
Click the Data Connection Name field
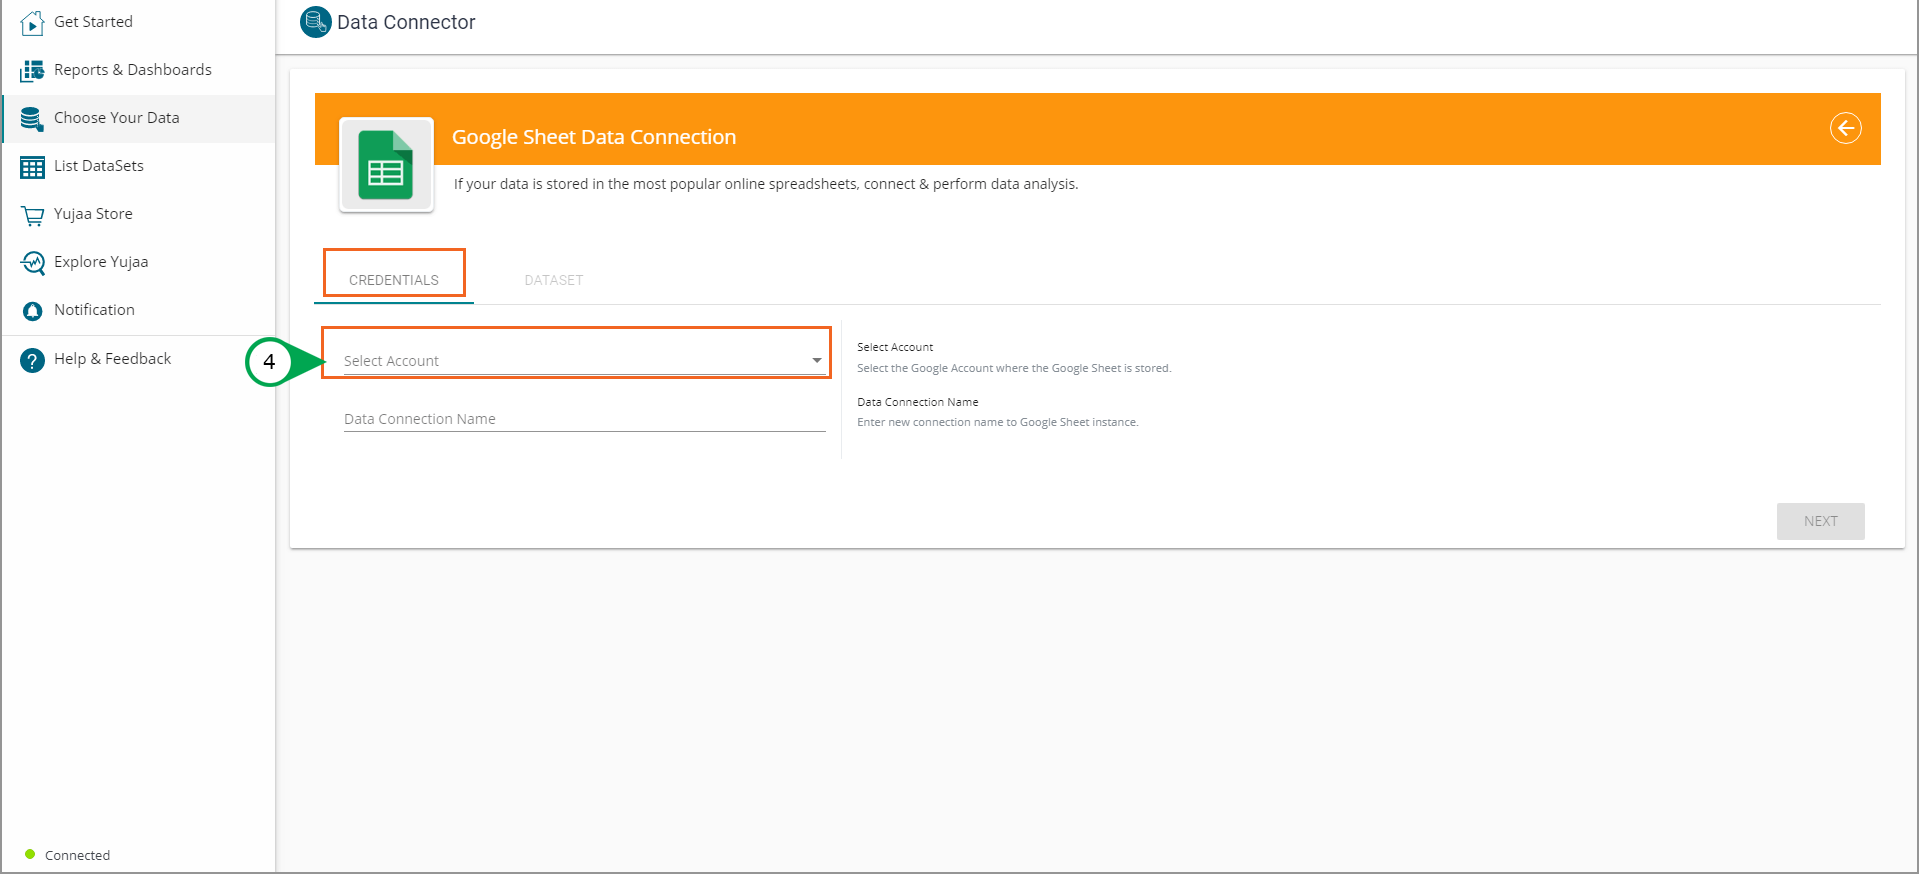click(x=584, y=419)
